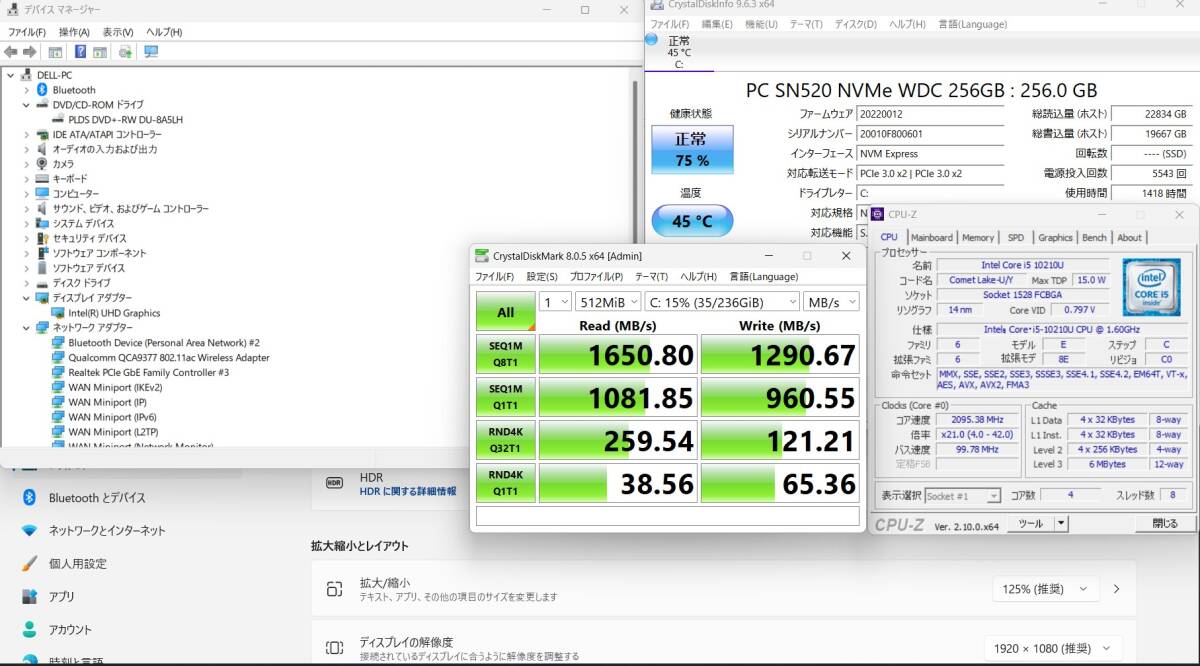1200x666 pixels.
Task: Click the アカウント person icon in Settings
Action: [x=30, y=629]
